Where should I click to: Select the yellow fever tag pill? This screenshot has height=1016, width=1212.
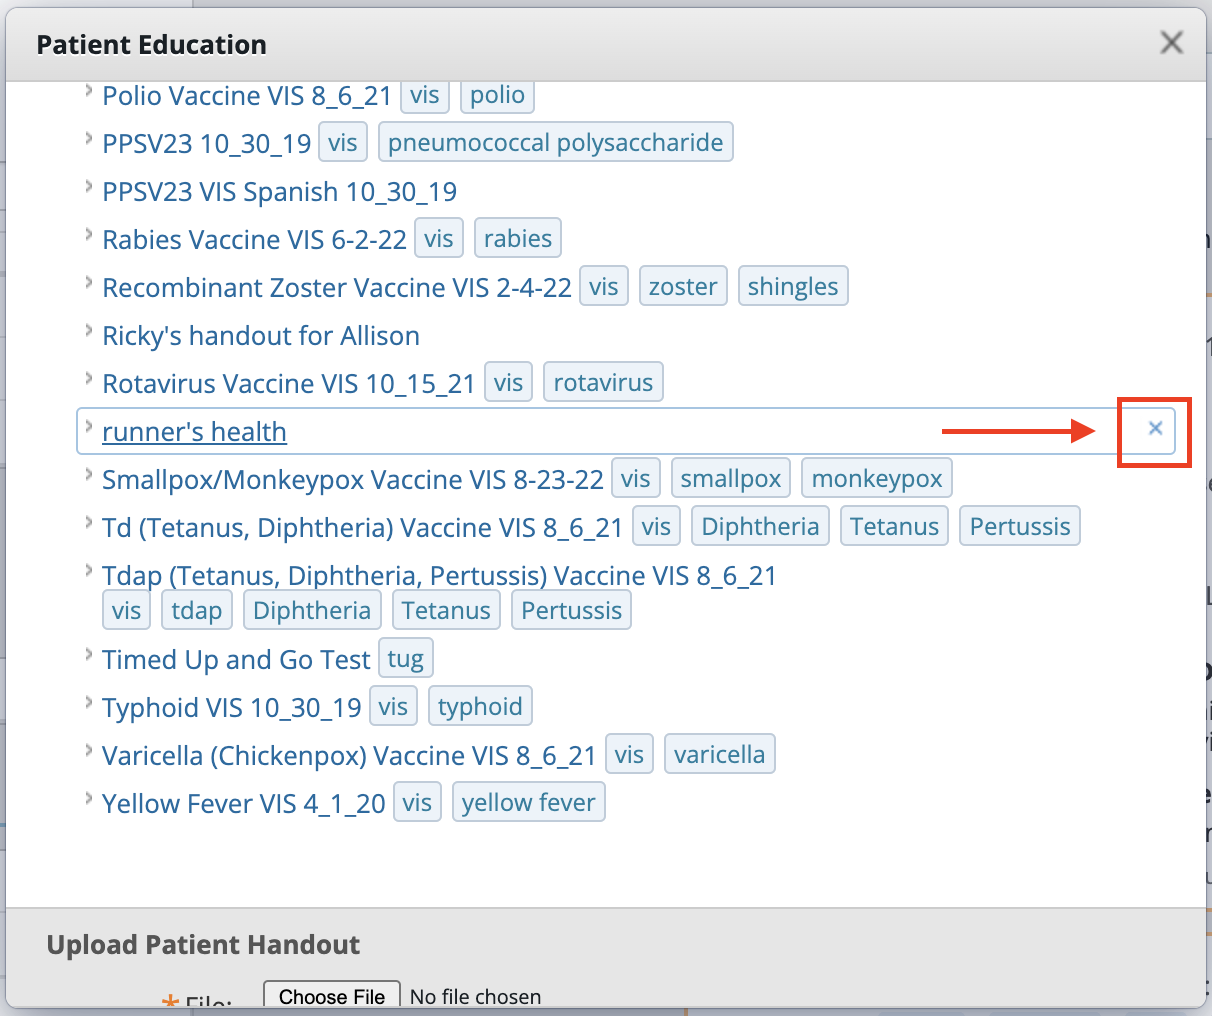(x=528, y=801)
